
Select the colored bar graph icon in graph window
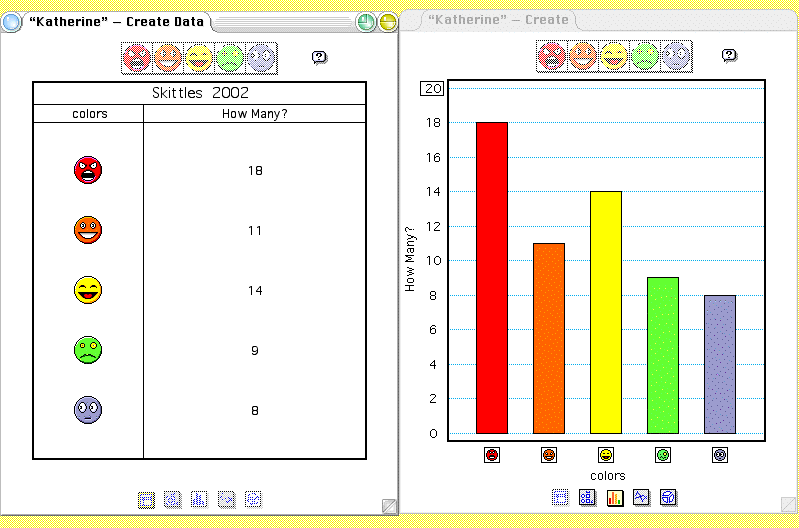pos(615,497)
